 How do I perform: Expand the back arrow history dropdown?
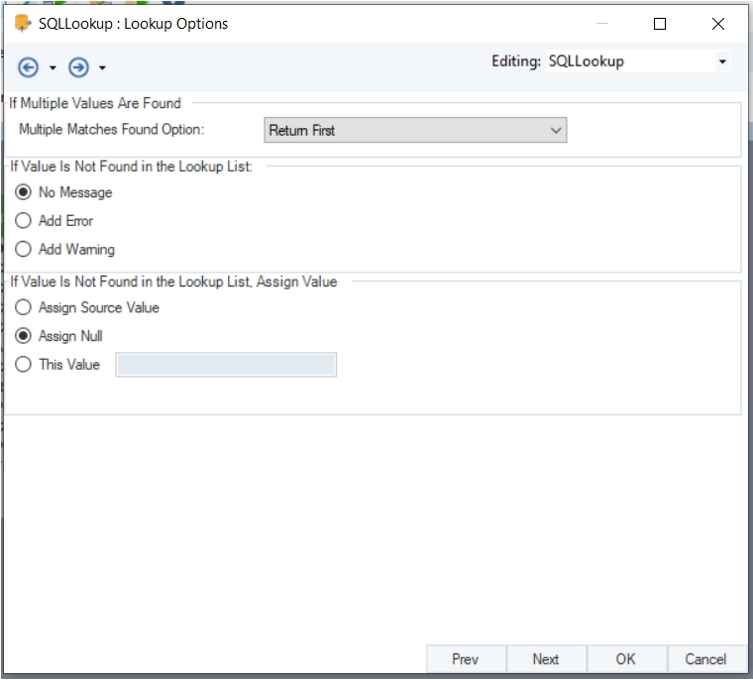coord(53,68)
